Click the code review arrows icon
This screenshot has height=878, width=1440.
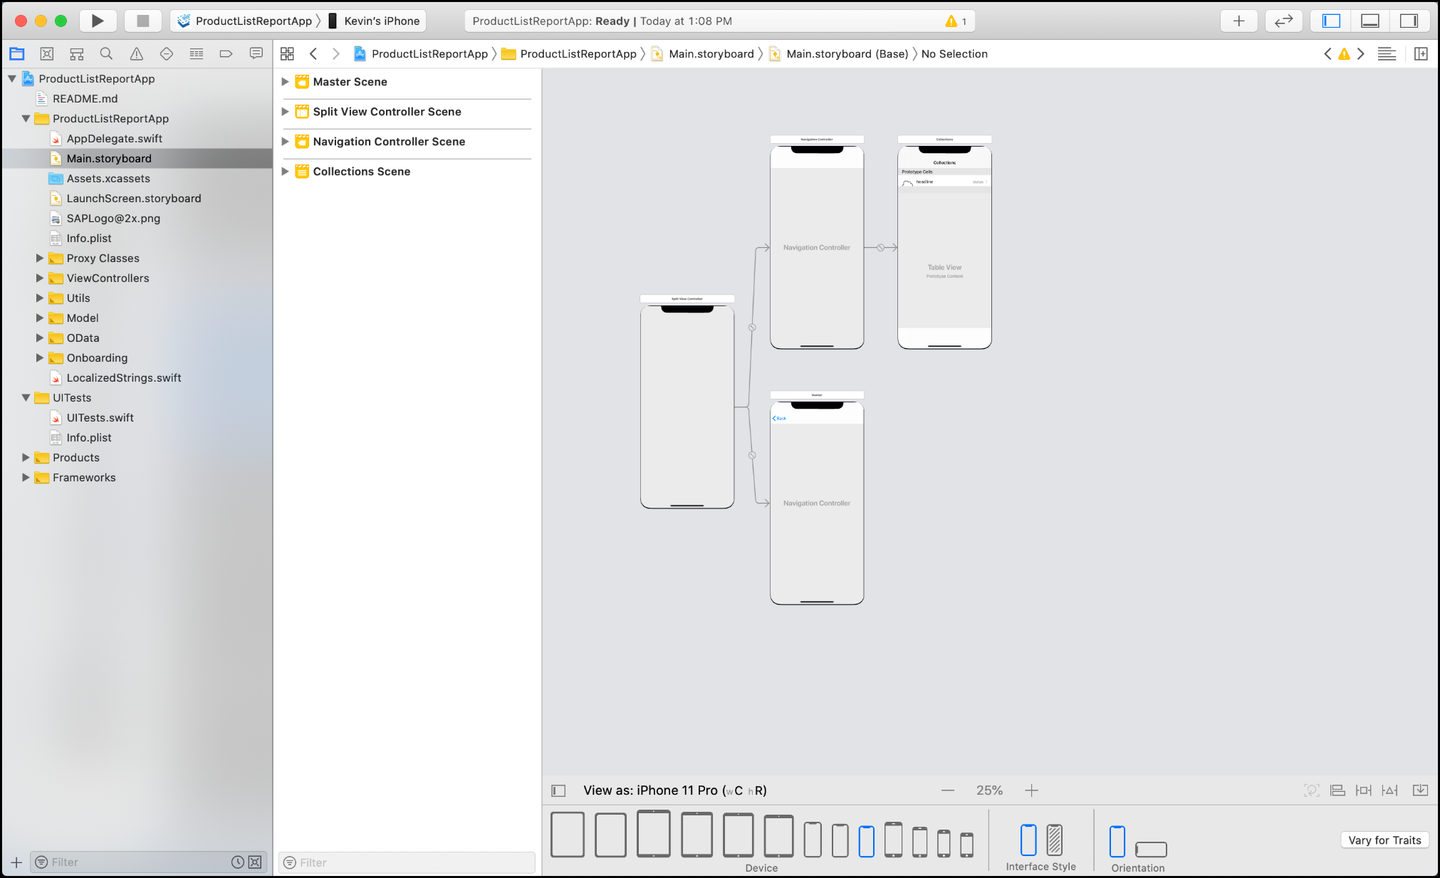(x=1284, y=20)
